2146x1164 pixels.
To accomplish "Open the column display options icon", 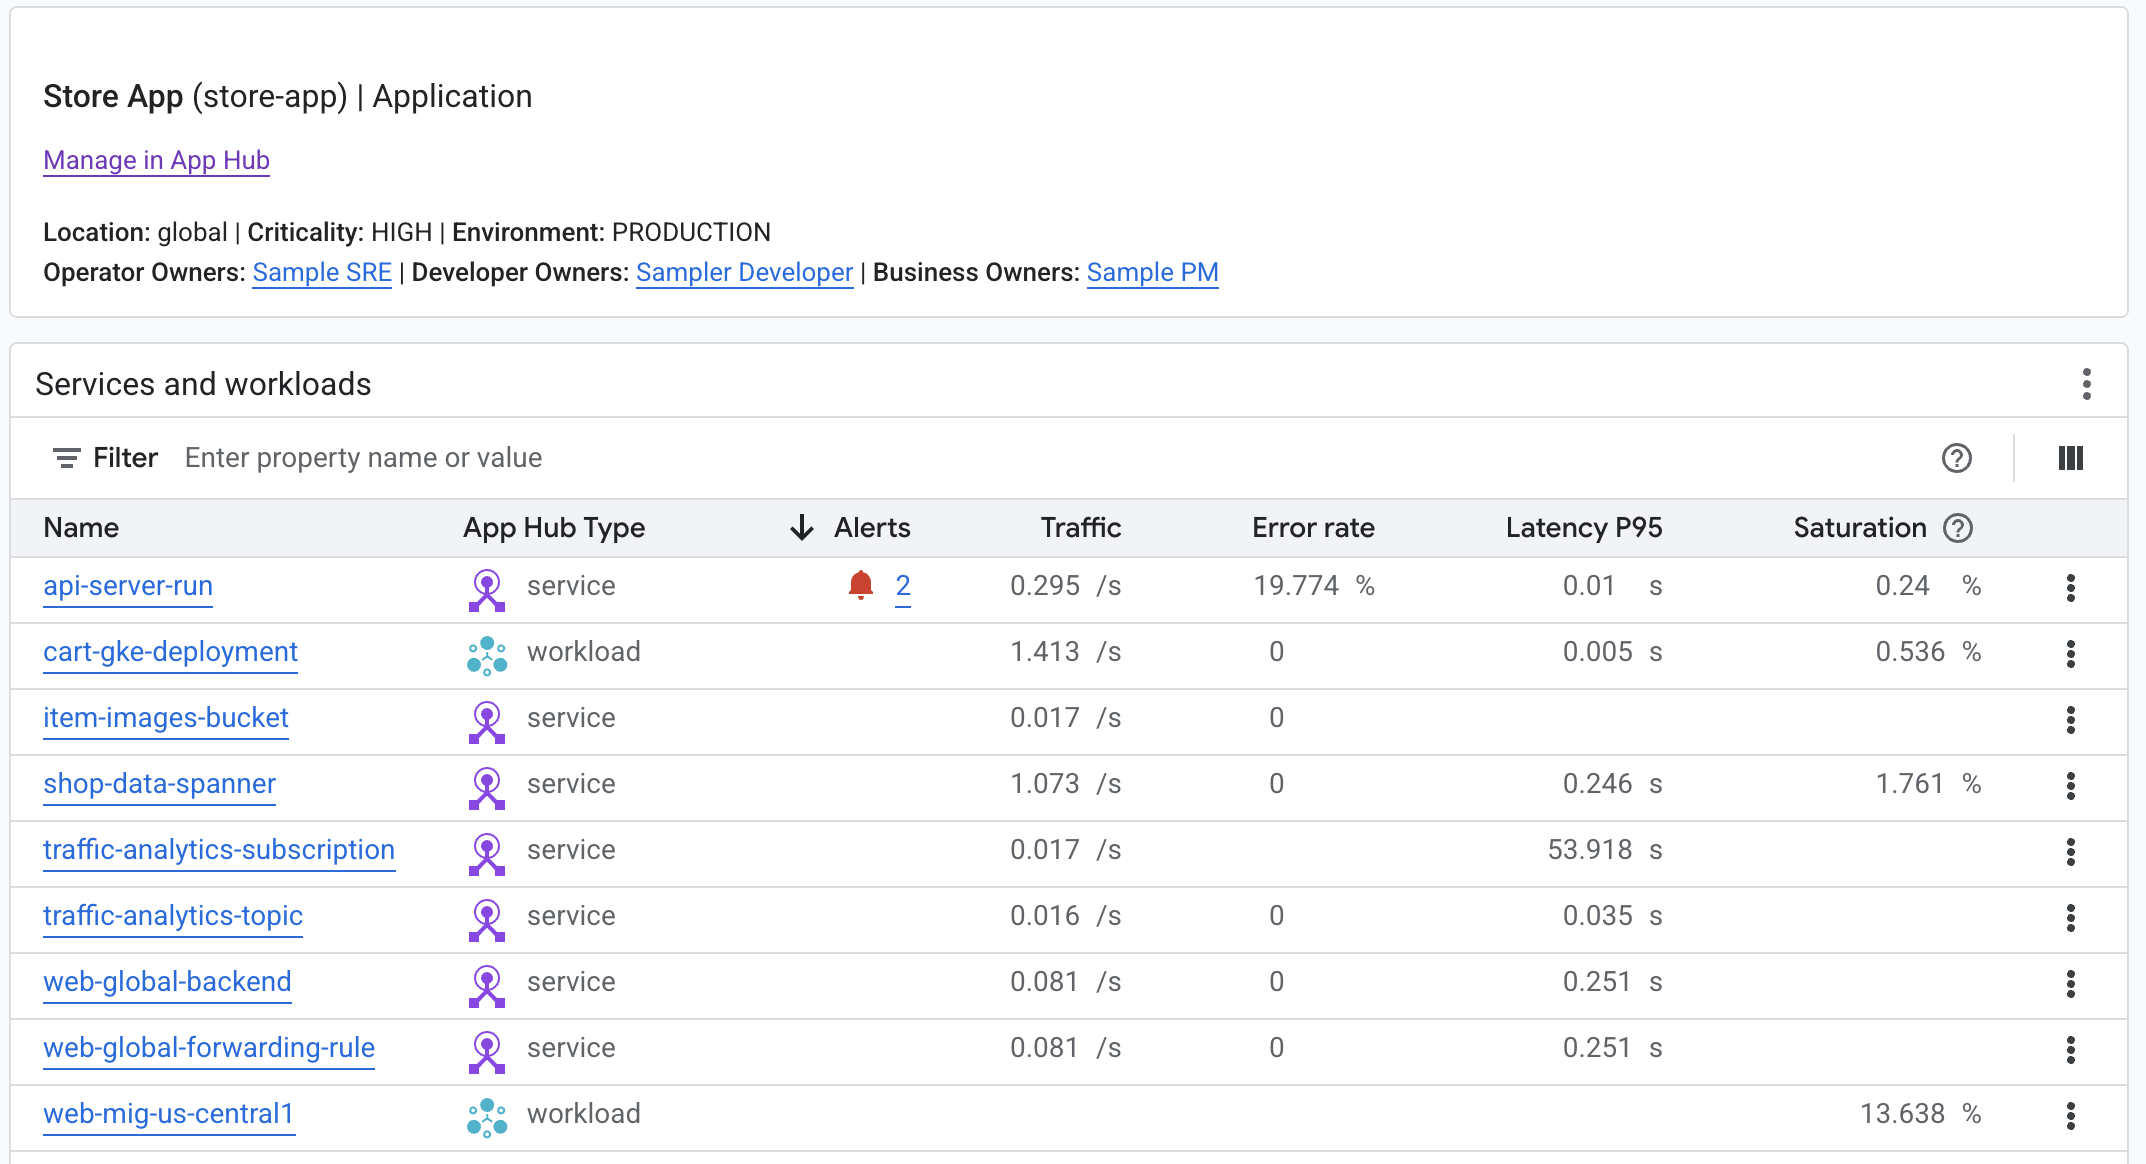I will pyautogui.click(x=2070, y=458).
